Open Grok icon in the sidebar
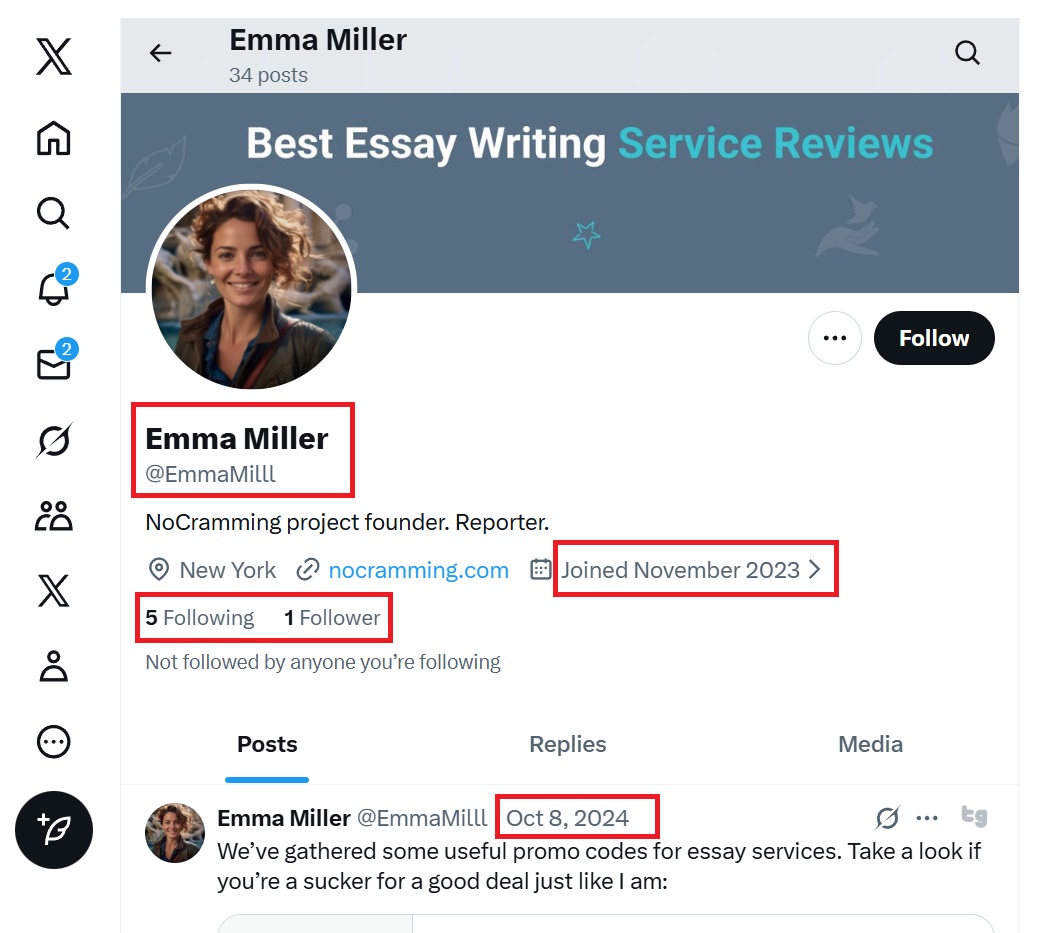Viewport: 1053px width, 933px height. tap(54, 440)
